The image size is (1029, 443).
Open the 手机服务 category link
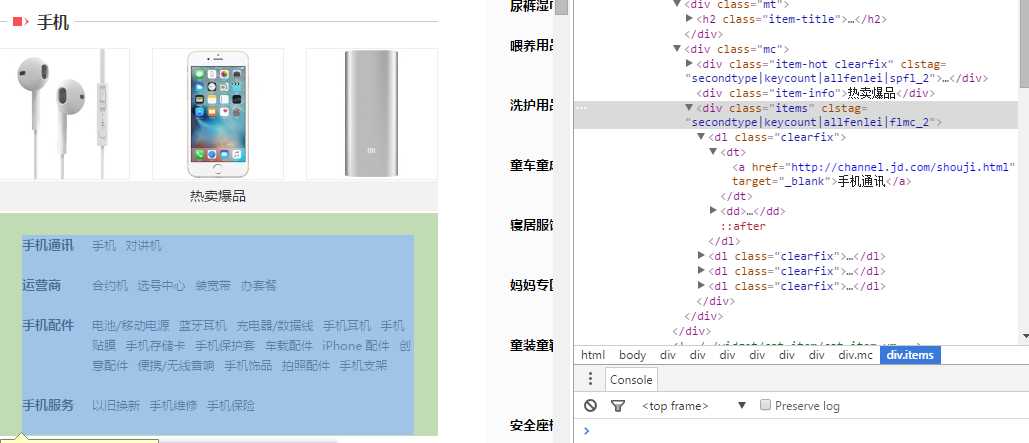48,405
